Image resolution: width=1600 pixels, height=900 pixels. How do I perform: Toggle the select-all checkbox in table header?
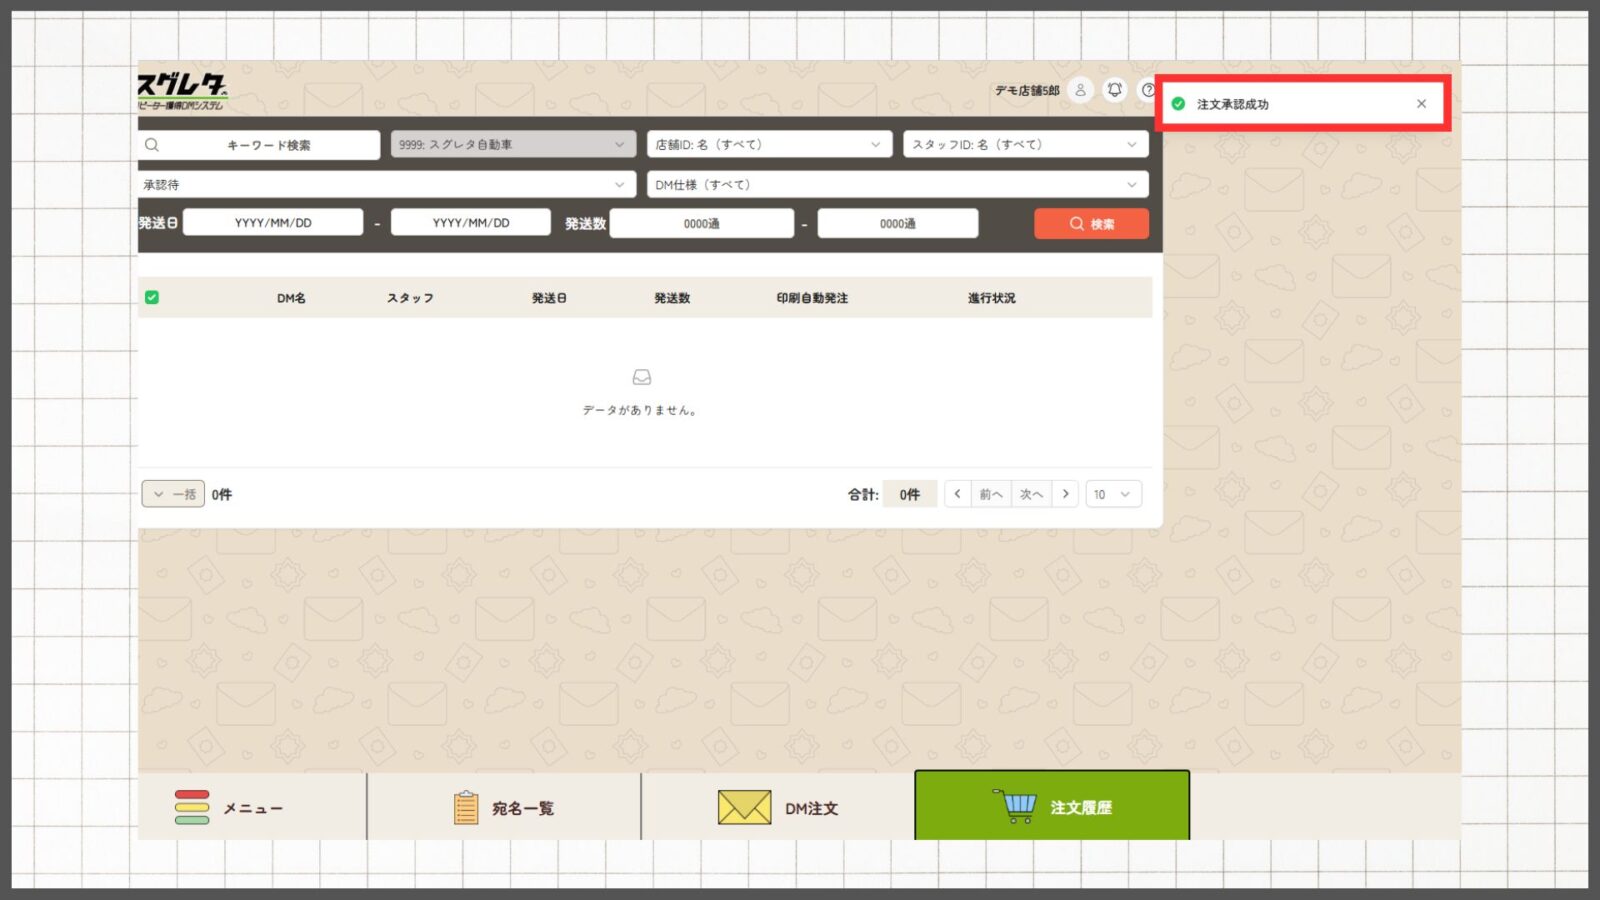152,297
